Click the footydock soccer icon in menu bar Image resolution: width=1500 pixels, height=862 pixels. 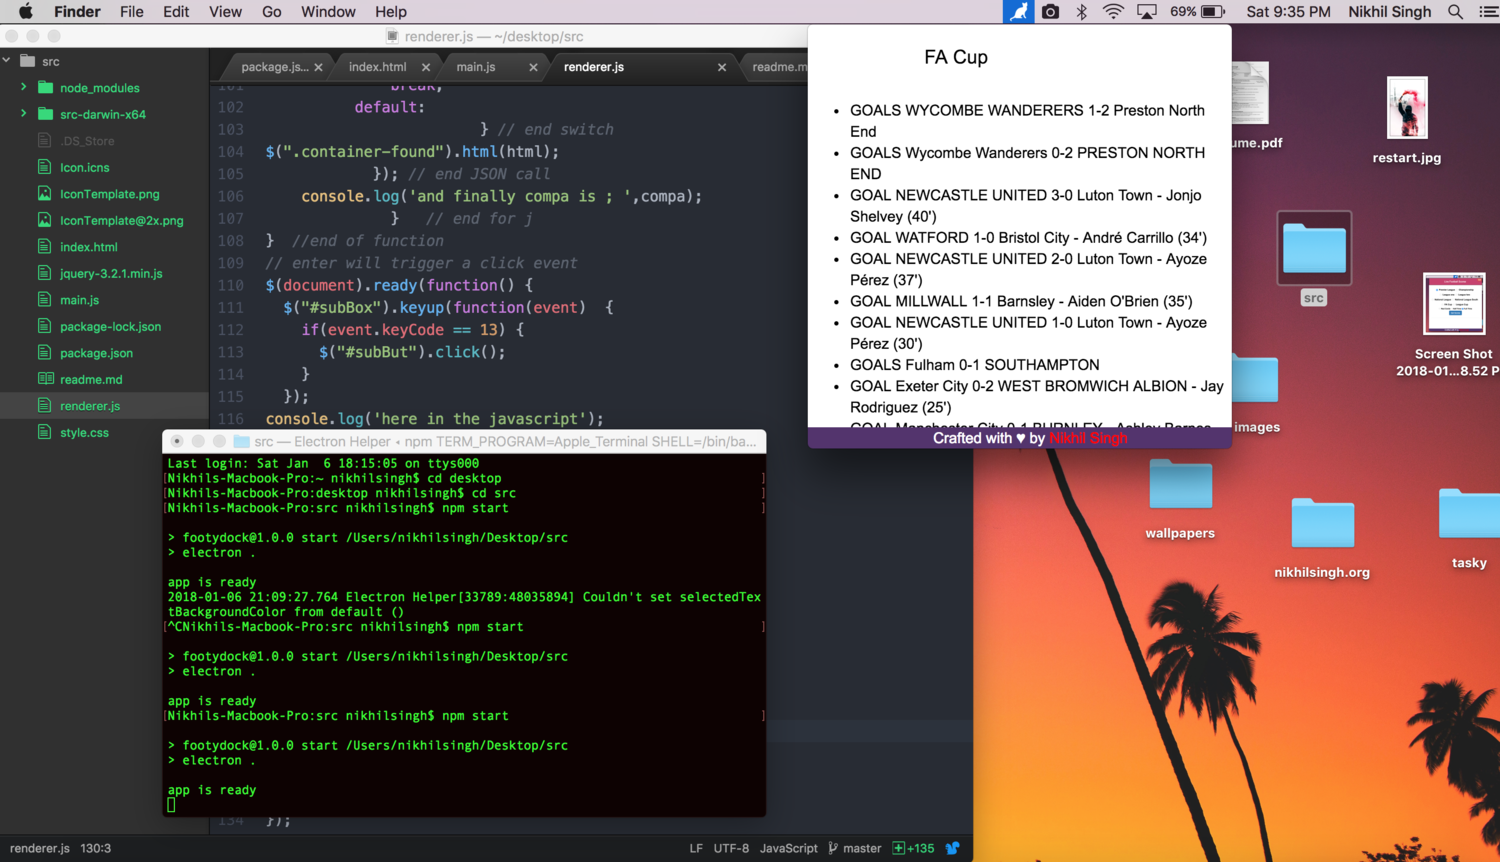tap(1018, 12)
